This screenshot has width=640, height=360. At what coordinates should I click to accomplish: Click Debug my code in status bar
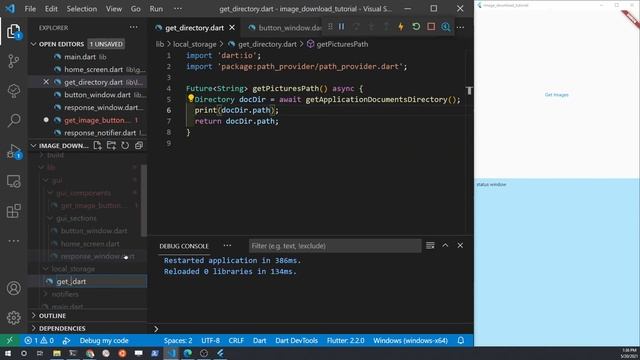click(104, 340)
